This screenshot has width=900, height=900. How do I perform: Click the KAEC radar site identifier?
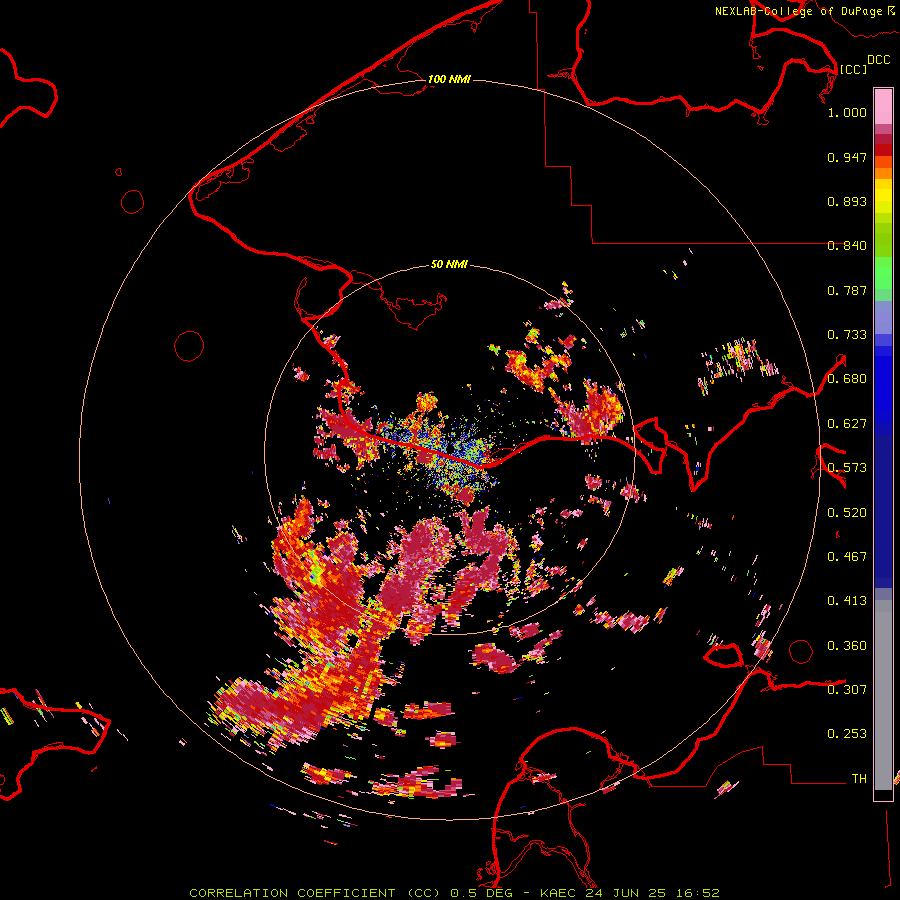point(558,893)
